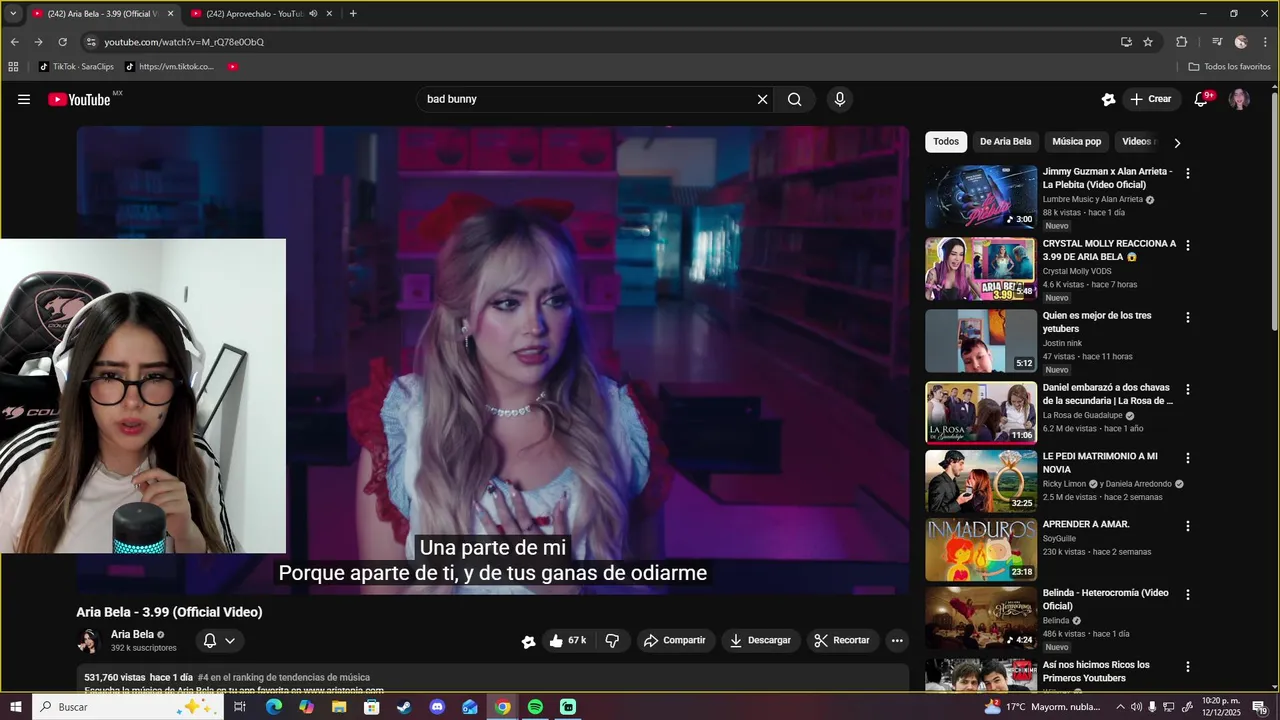The image size is (1280, 720).
Task: Go to YouTube home via the logo
Action: (80, 99)
